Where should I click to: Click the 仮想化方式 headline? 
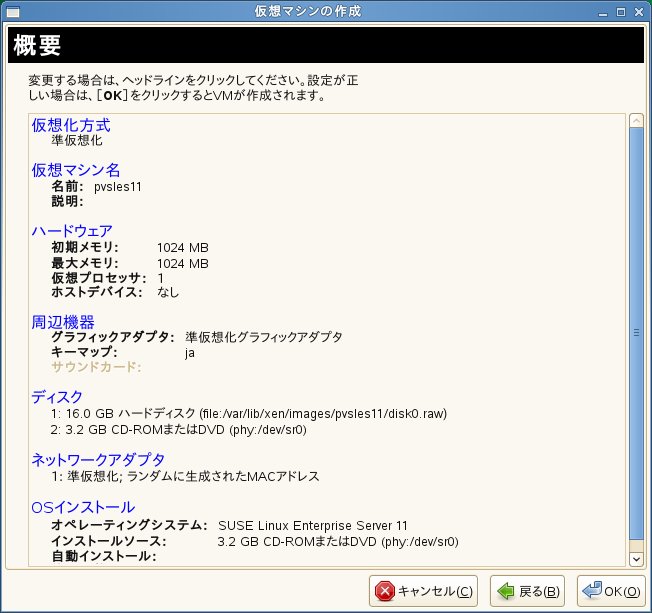pos(70,125)
